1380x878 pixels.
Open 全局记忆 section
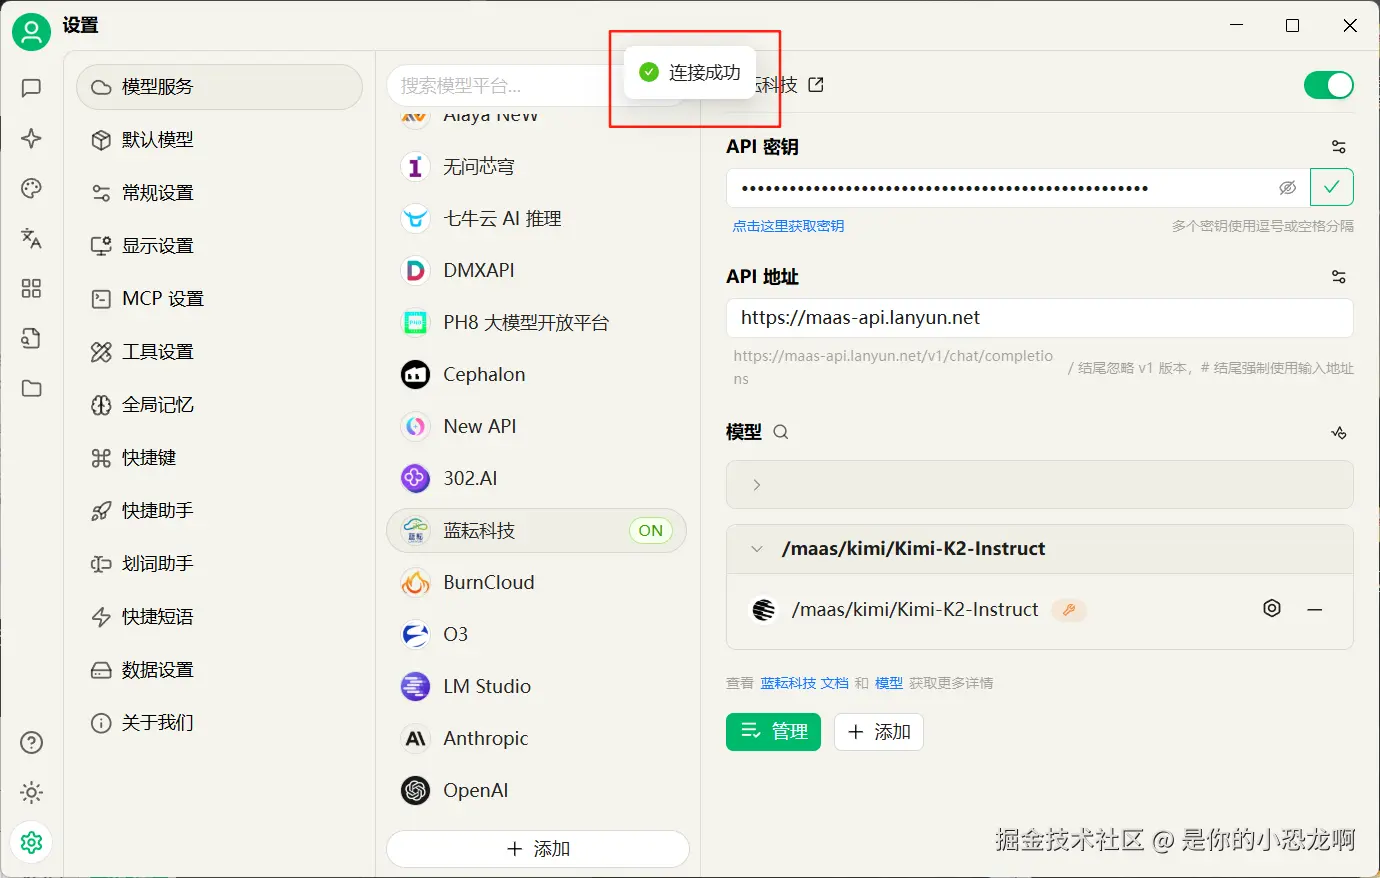click(219, 405)
